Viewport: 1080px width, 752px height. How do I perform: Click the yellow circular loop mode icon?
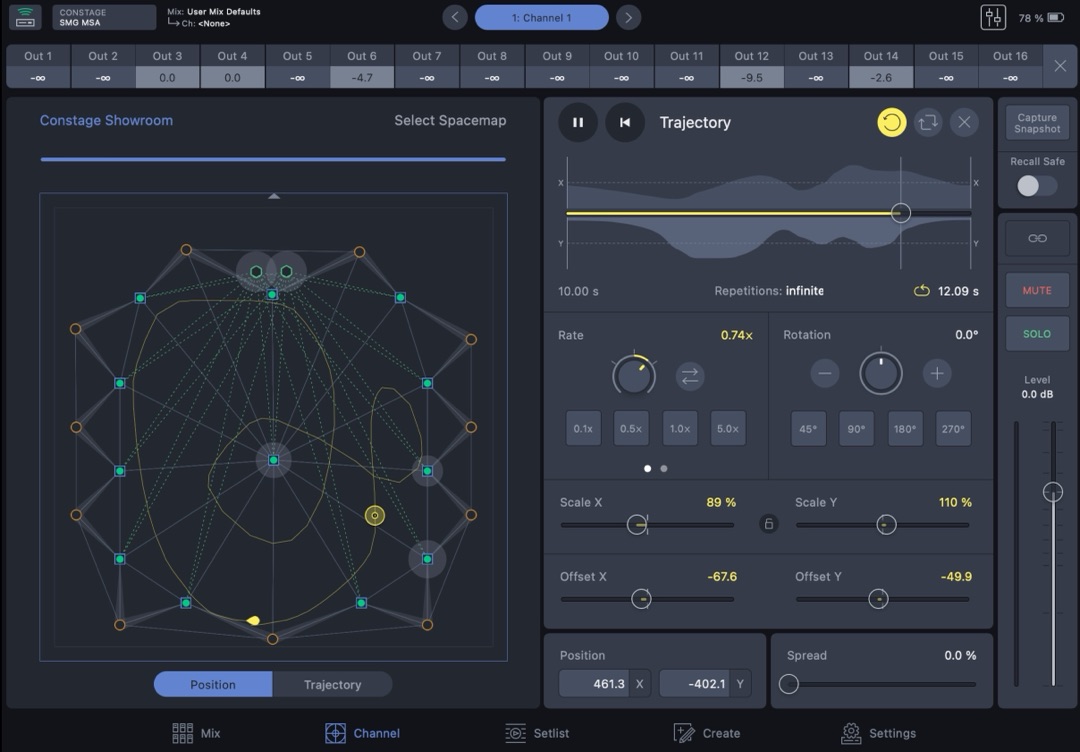pos(891,123)
